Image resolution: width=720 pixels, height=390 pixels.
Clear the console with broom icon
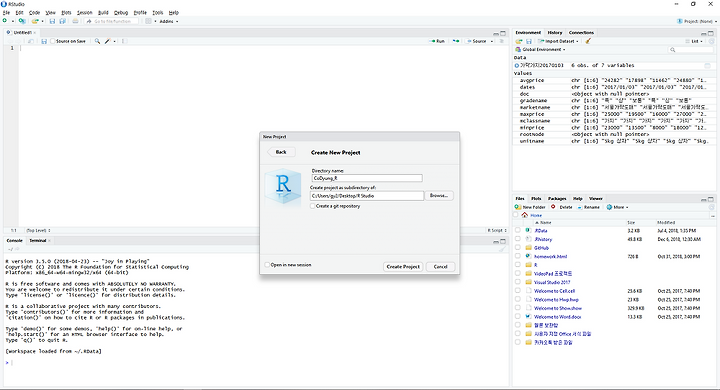click(502, 249)
